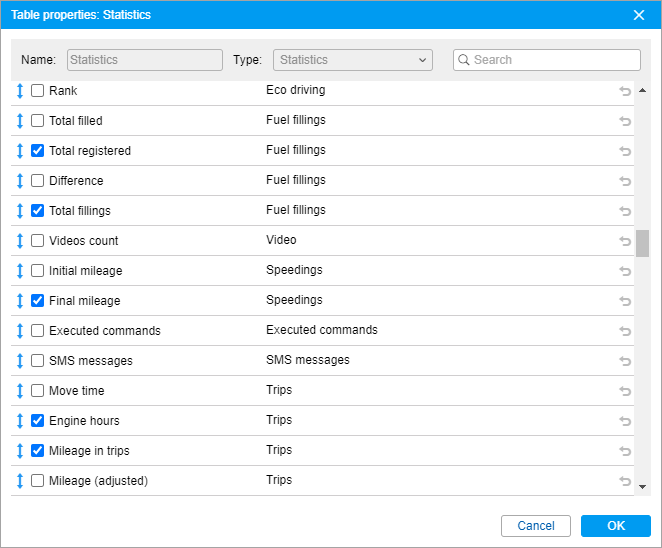Click the vertical scrollbar thumb
This screenshot has width=662, height=548.
pyautogui.click(x=642, y=243)
